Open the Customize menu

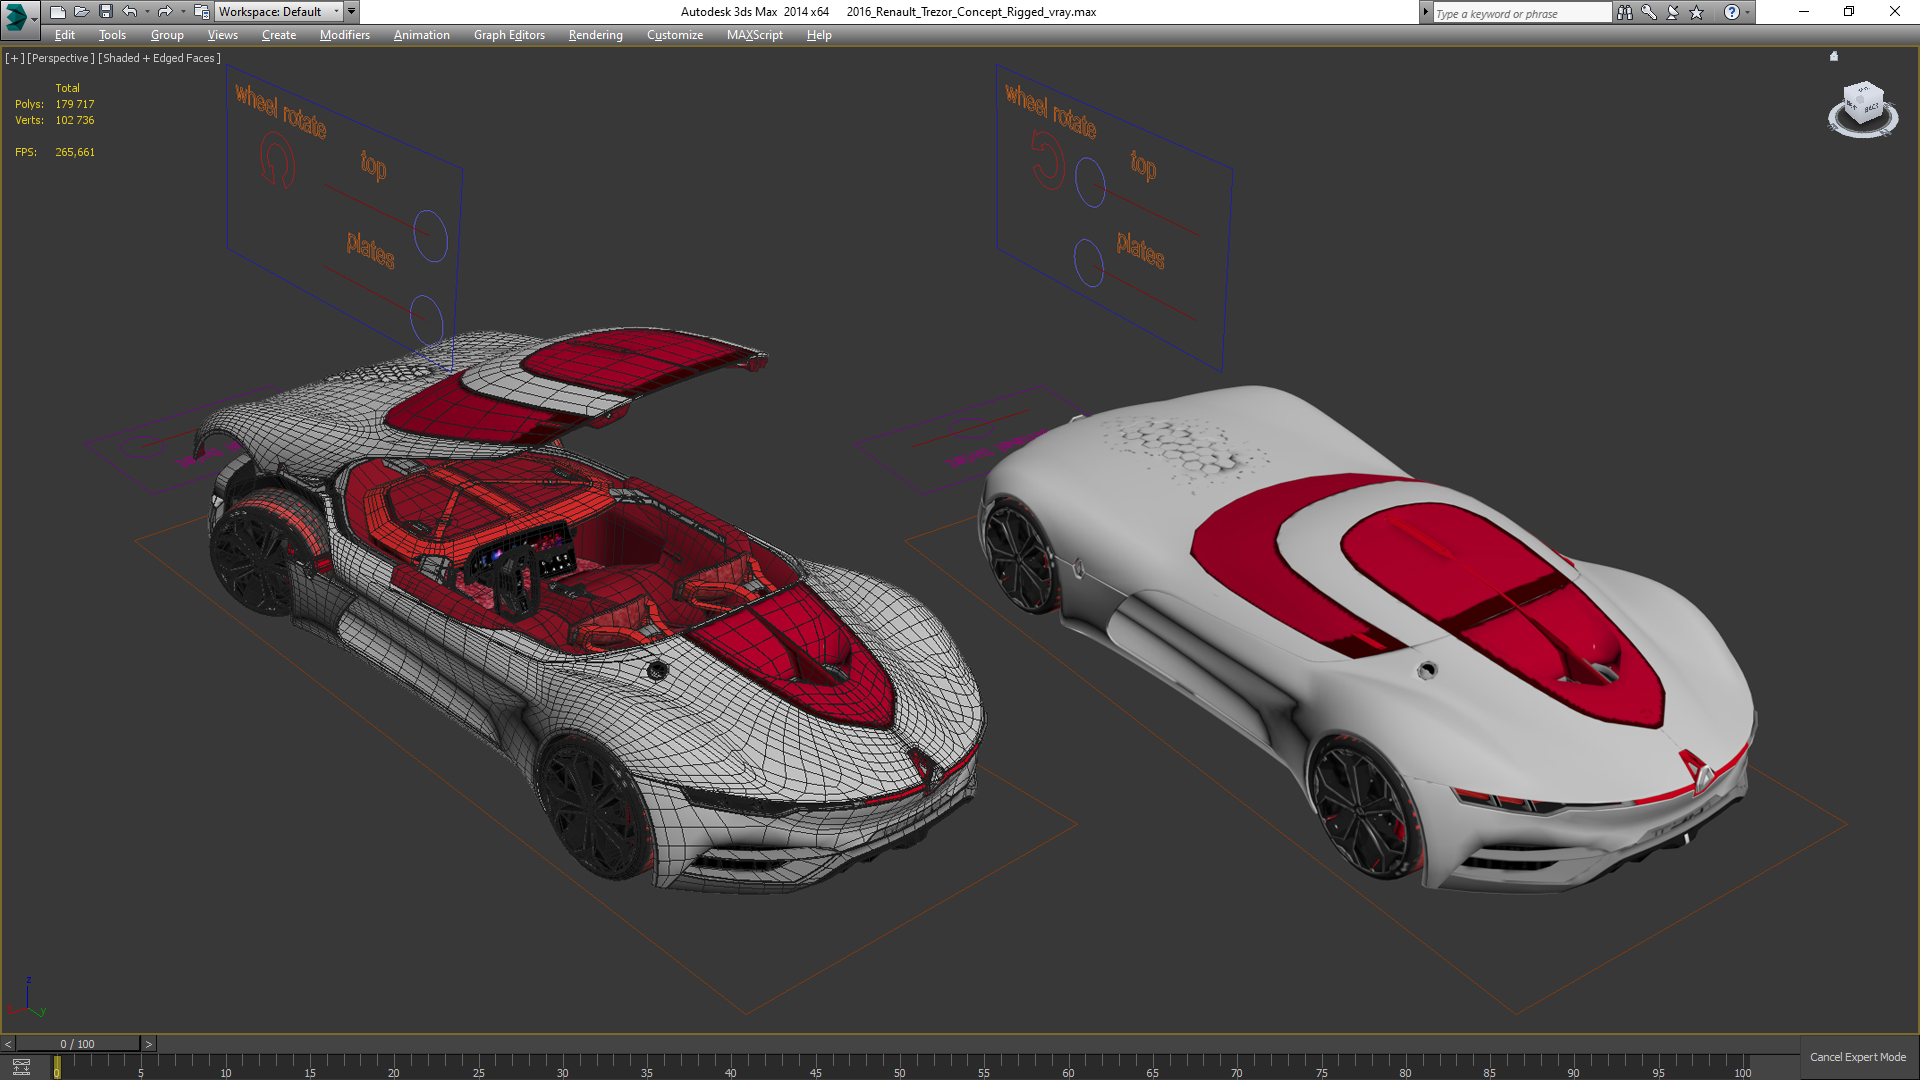pos(674,35)
